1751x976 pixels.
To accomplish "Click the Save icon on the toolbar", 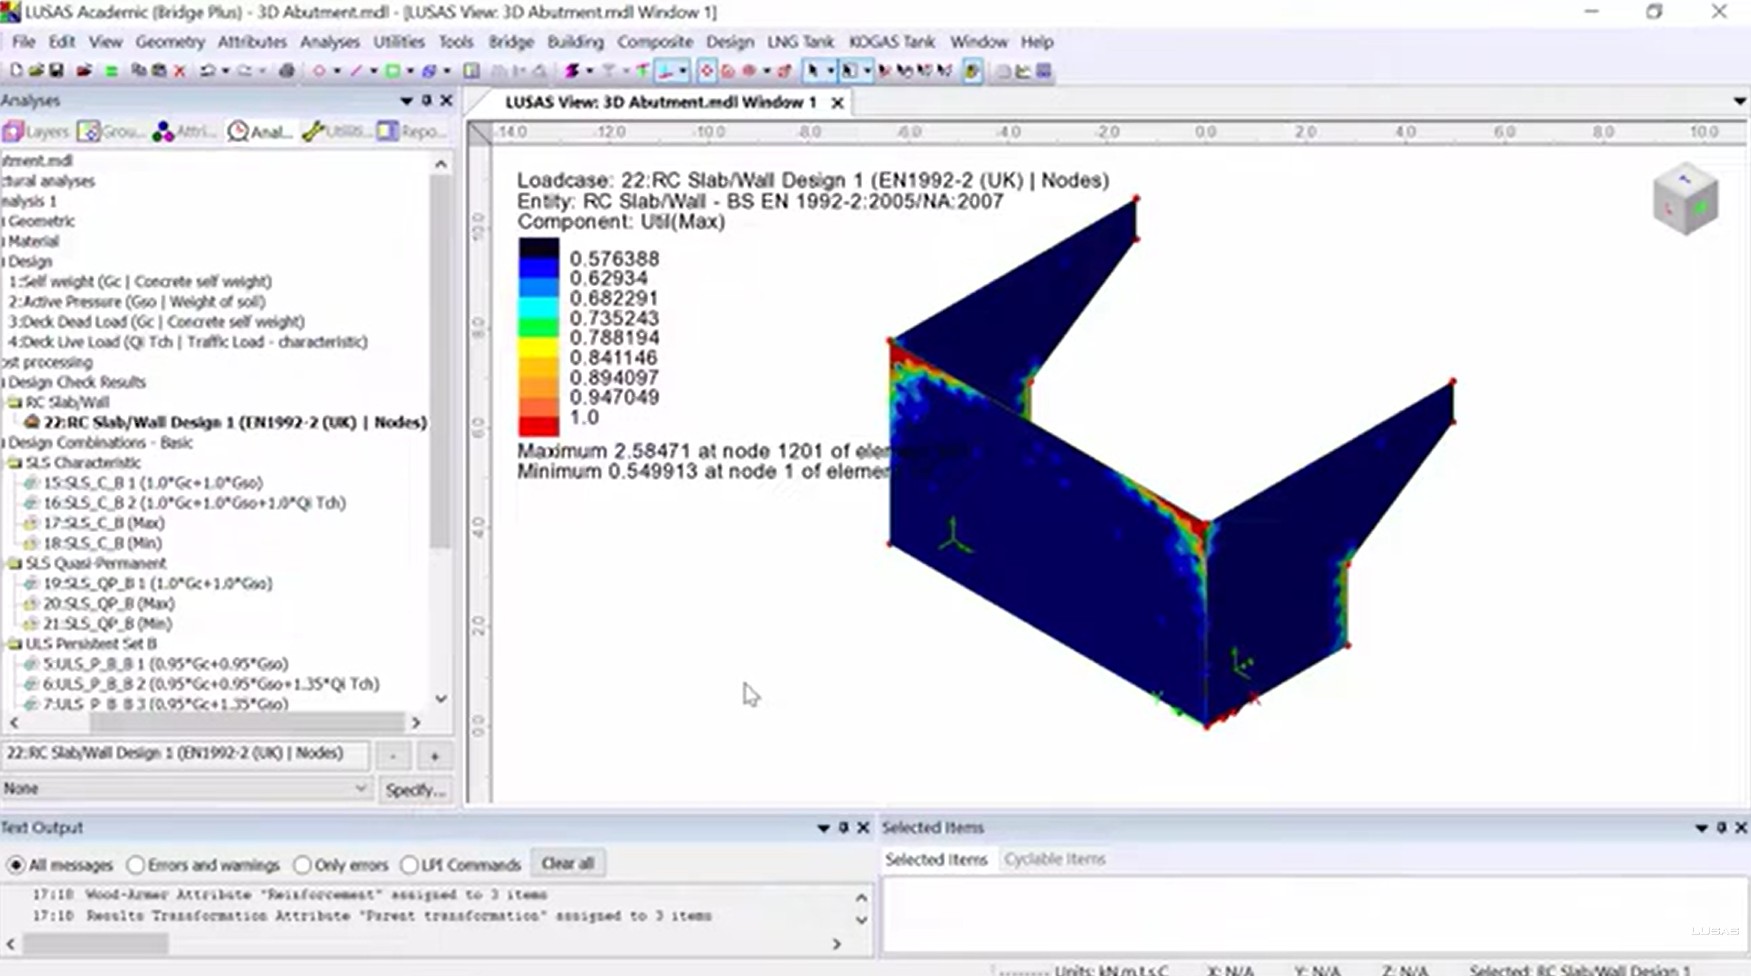I will [58, 71].
